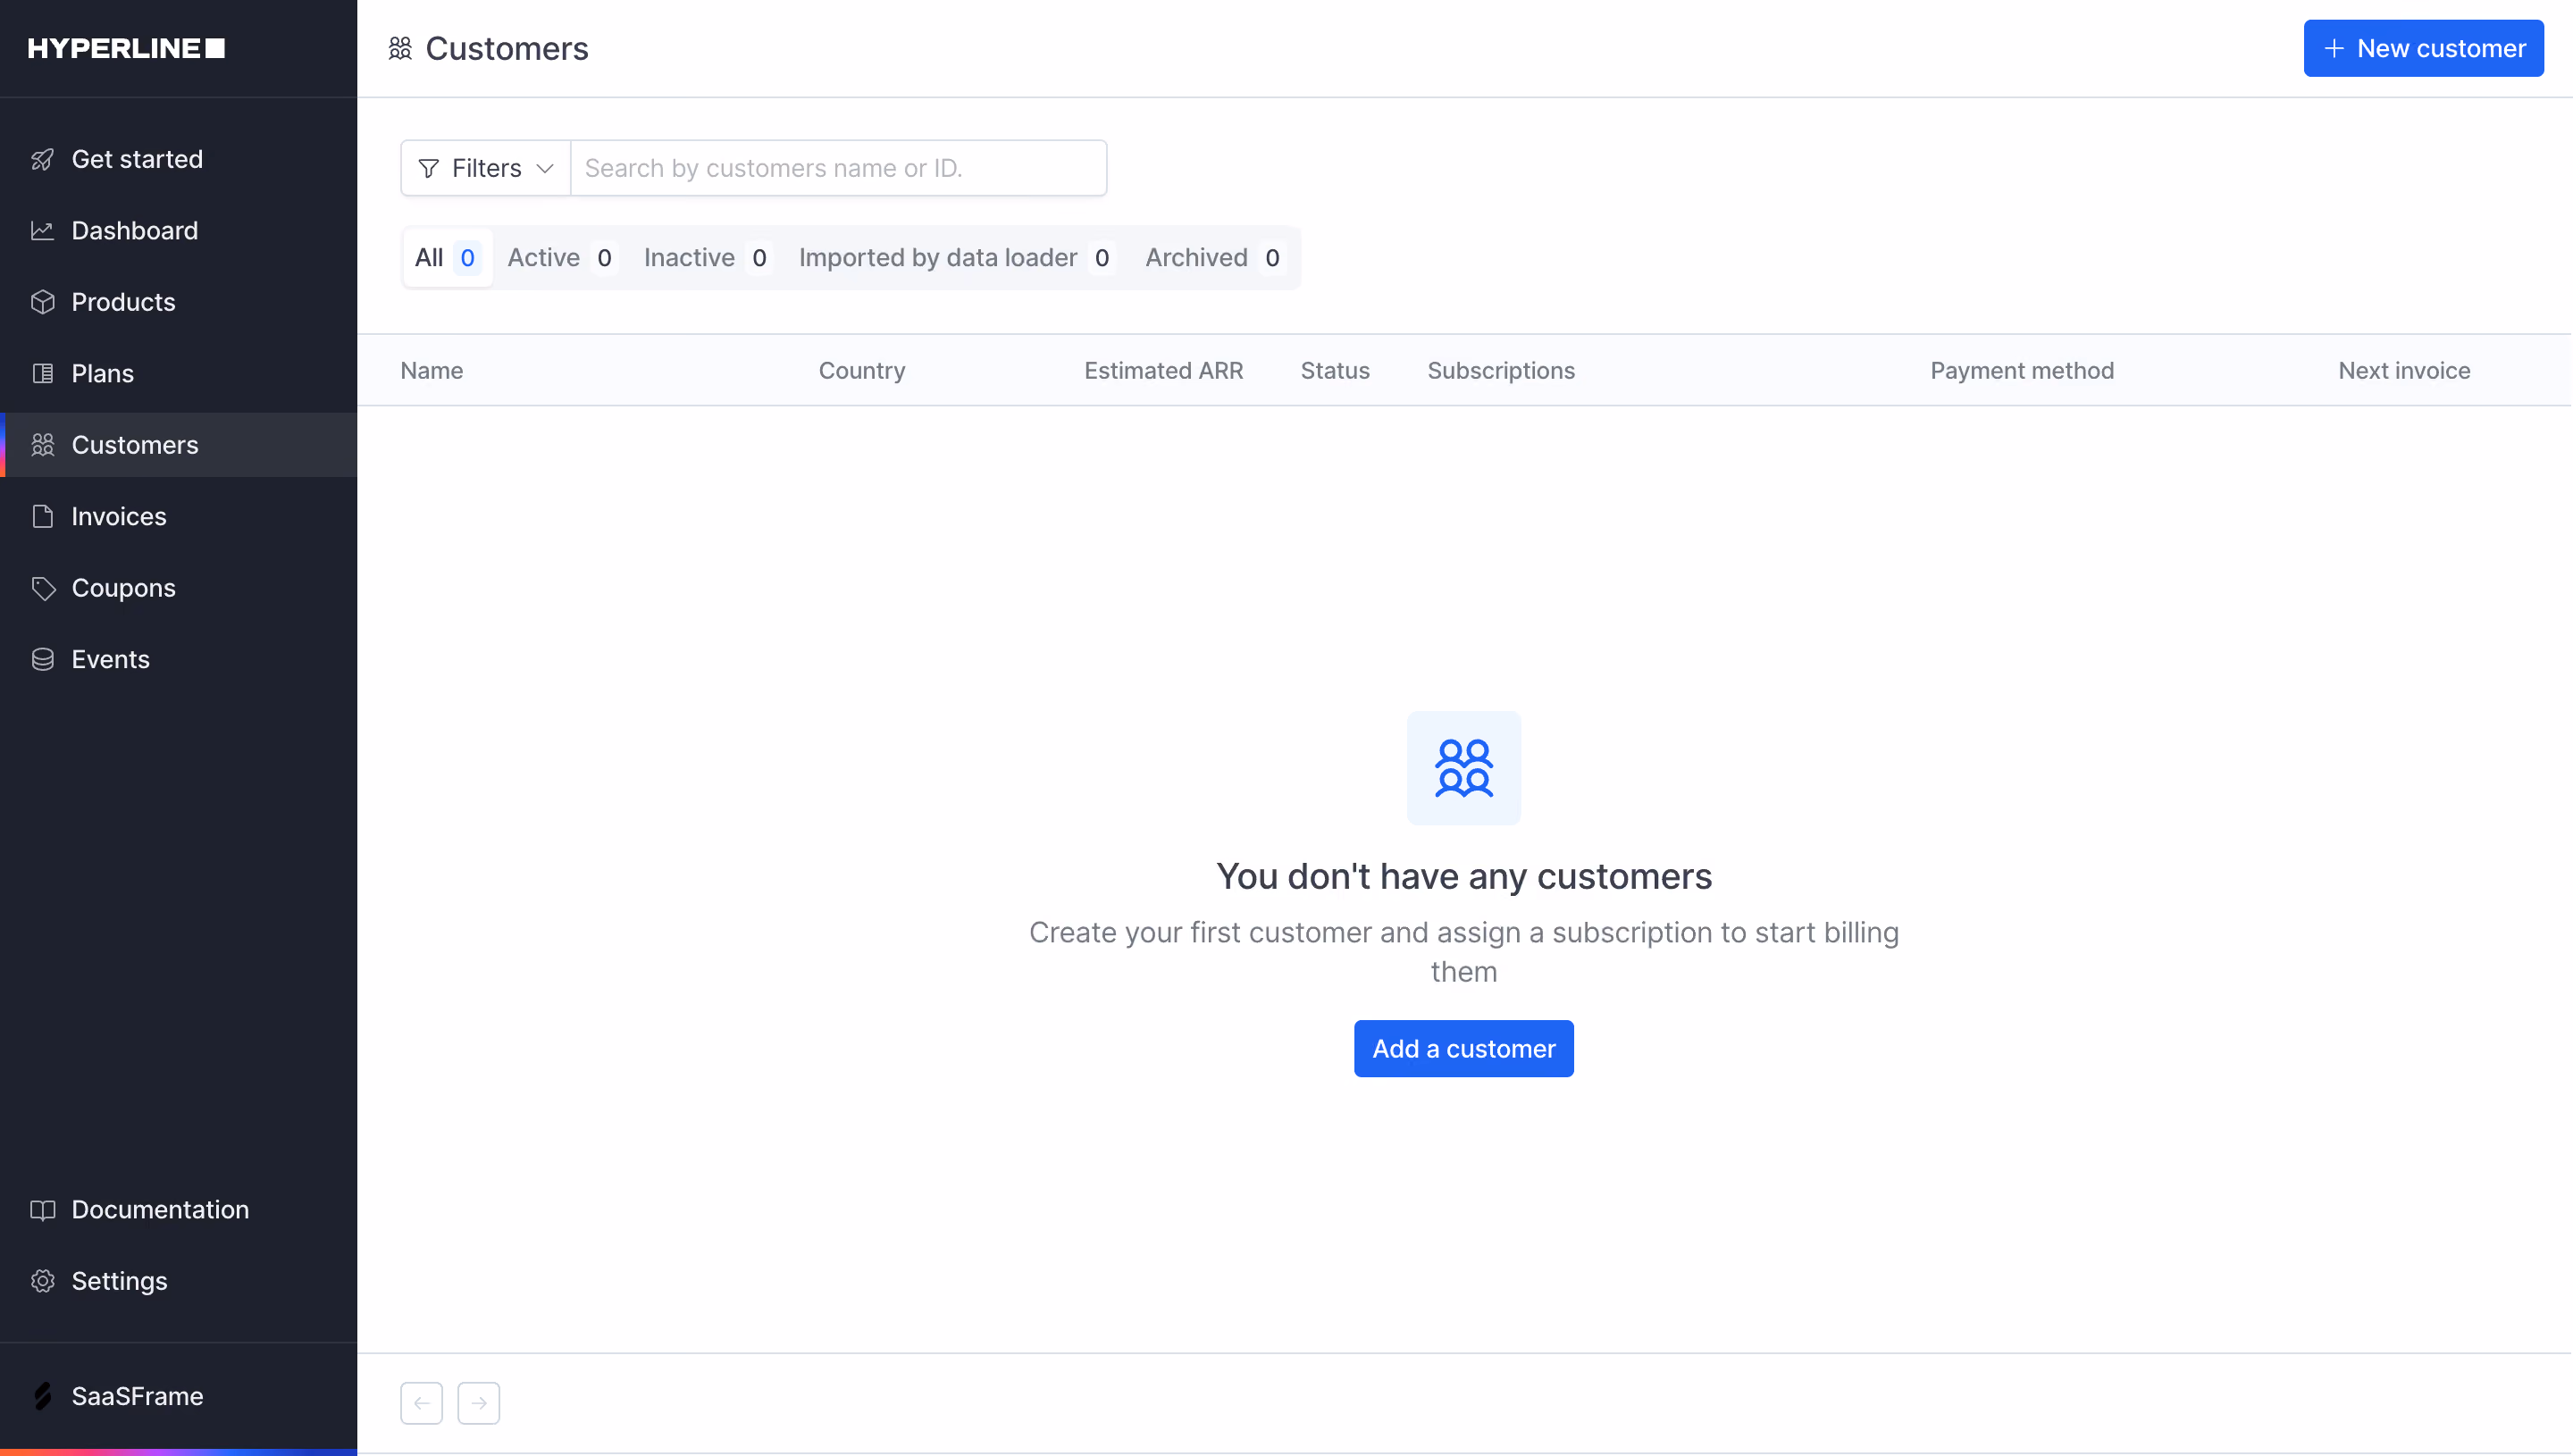Open the Plans page icon
This screenshot has height=1456, width=2573.
42,374
